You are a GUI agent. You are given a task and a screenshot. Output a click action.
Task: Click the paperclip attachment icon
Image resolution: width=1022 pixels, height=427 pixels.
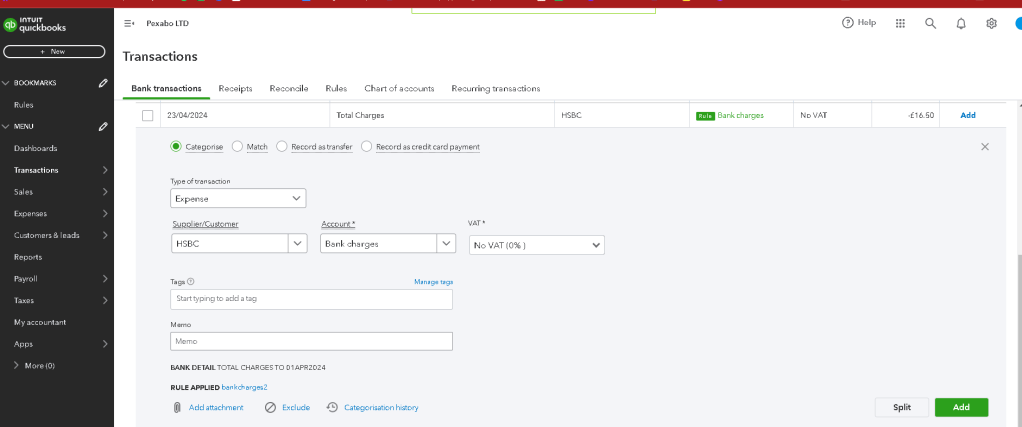click(x=177, y=407)
